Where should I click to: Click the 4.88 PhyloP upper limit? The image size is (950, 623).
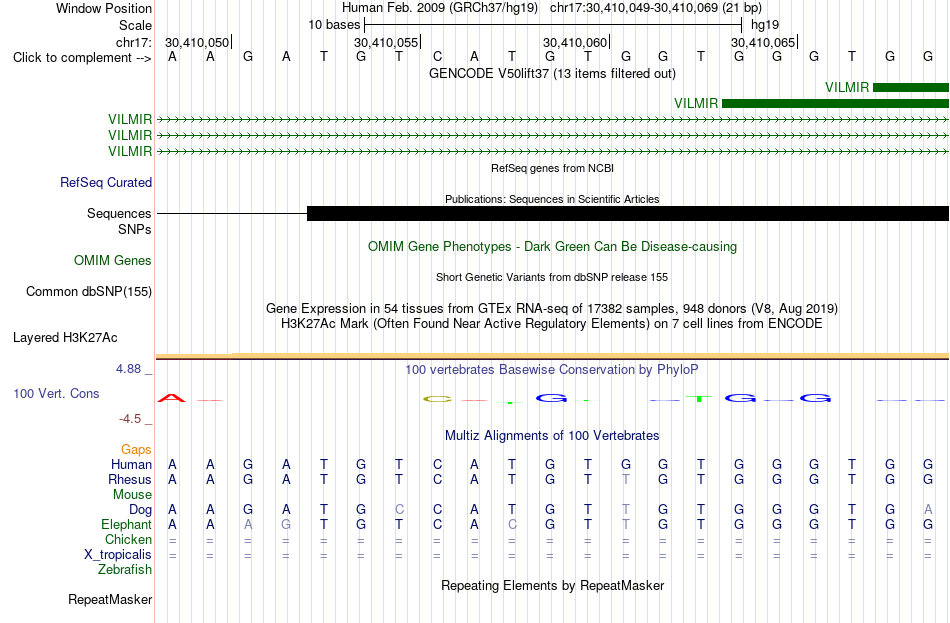click(x=128, y=369)
